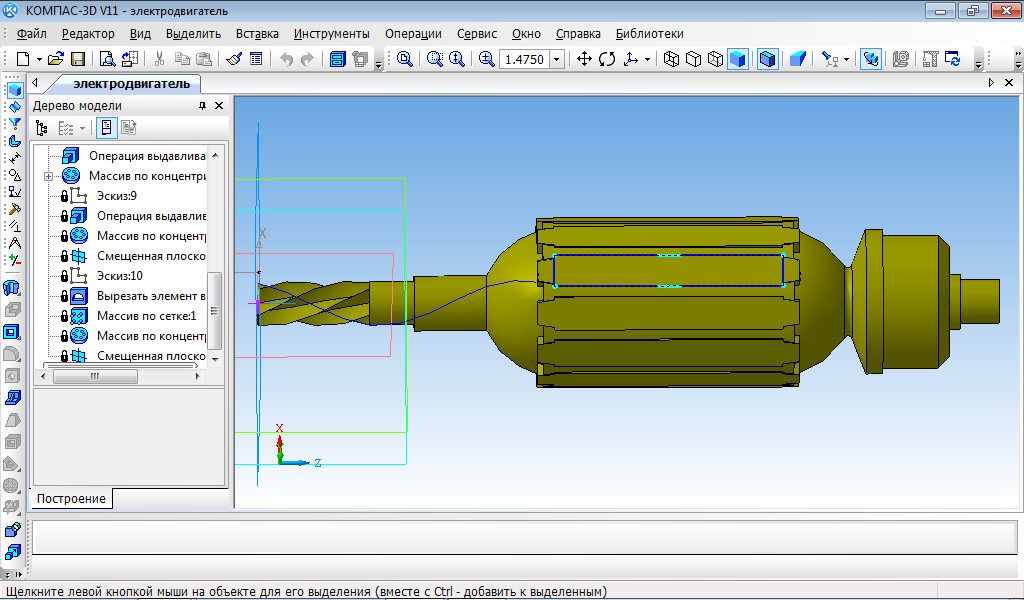Image resolution: width=1024 pixels, height=600 pixels.
Task: Close the Дерево модели panel
Action: (218, 106)
